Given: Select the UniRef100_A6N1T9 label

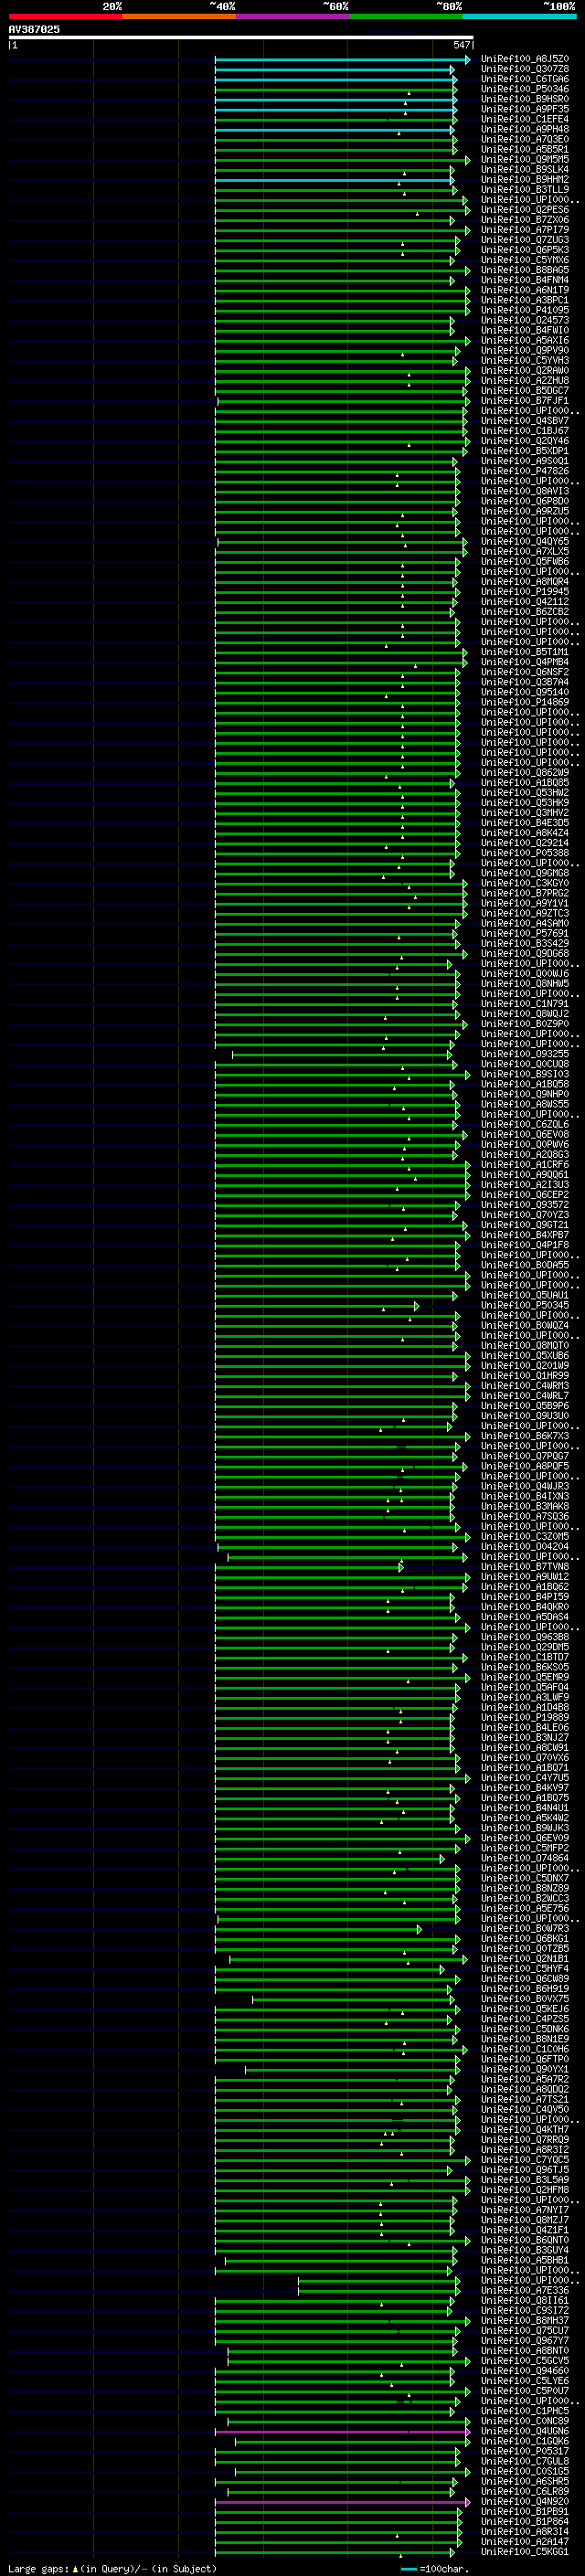Looking at the screenshot, I should tap(525, 290).
